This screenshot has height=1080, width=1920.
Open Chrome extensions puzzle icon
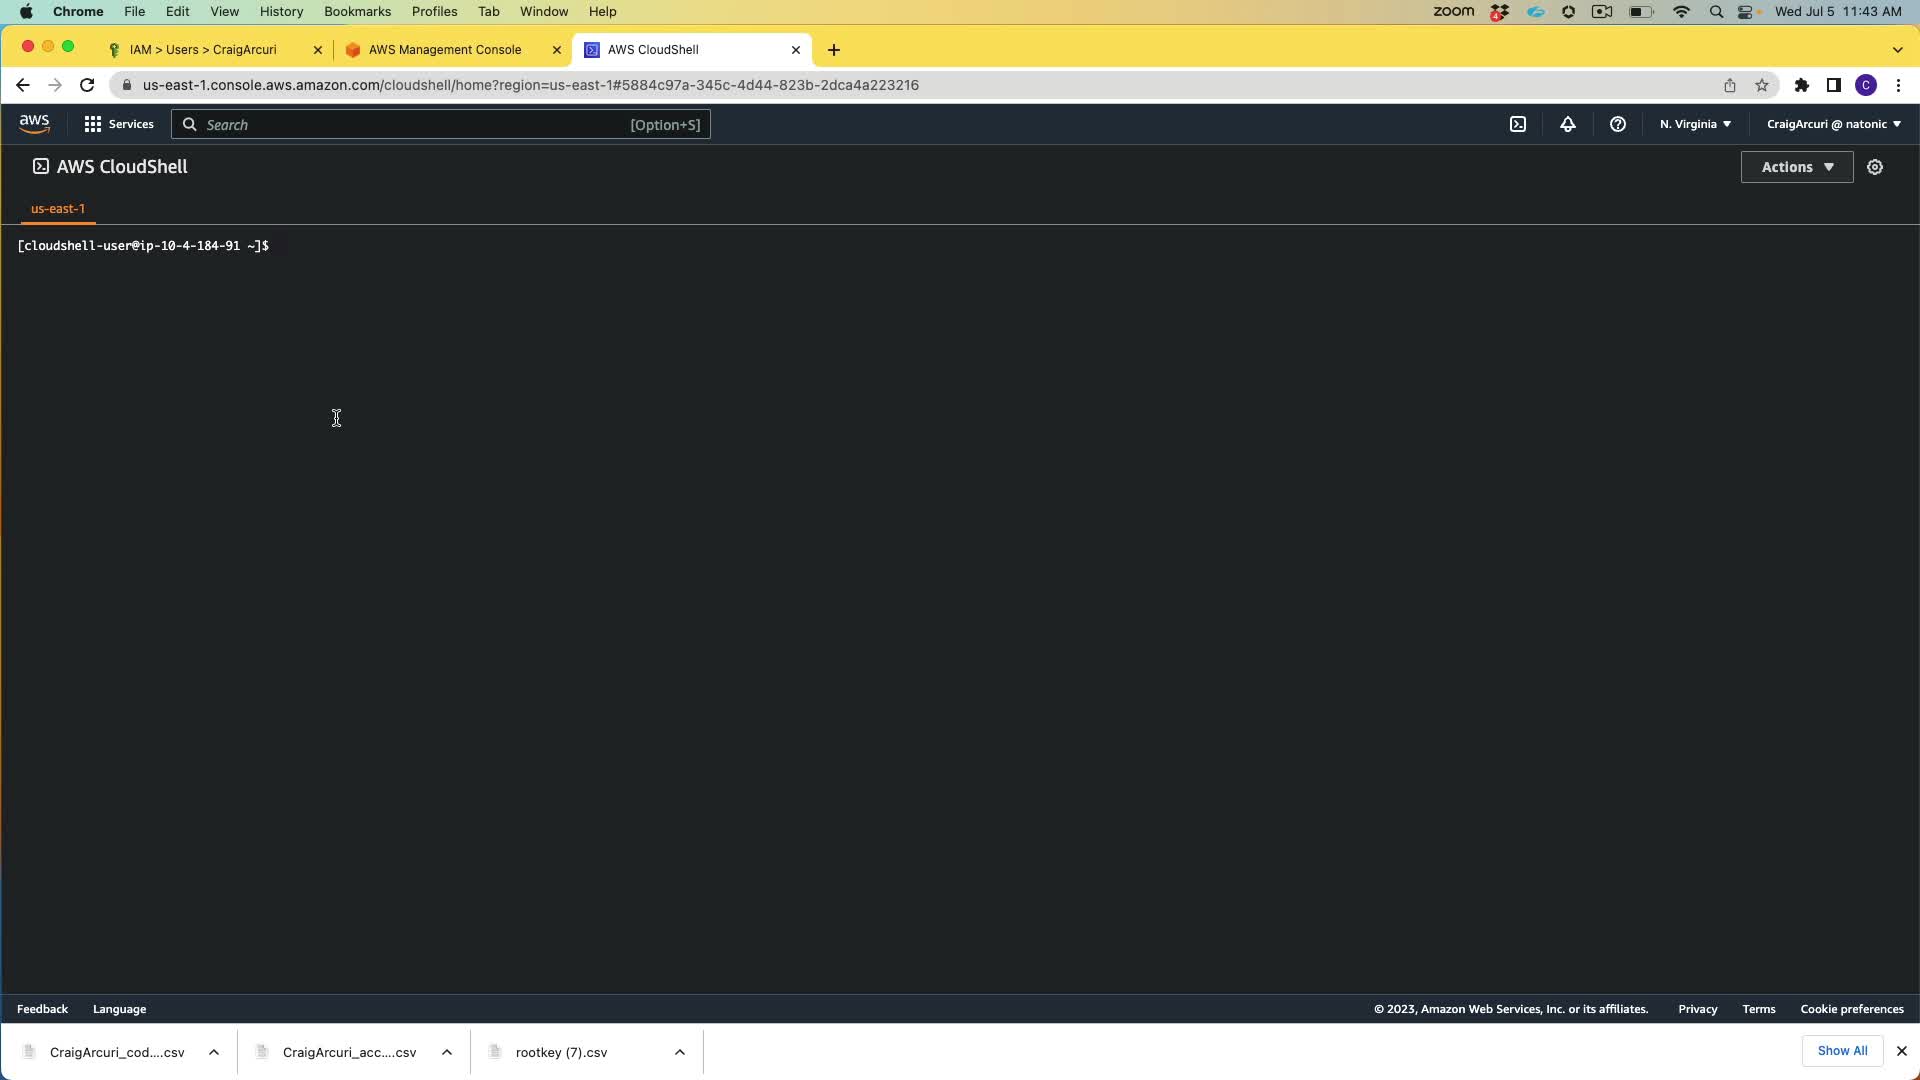1801,85
